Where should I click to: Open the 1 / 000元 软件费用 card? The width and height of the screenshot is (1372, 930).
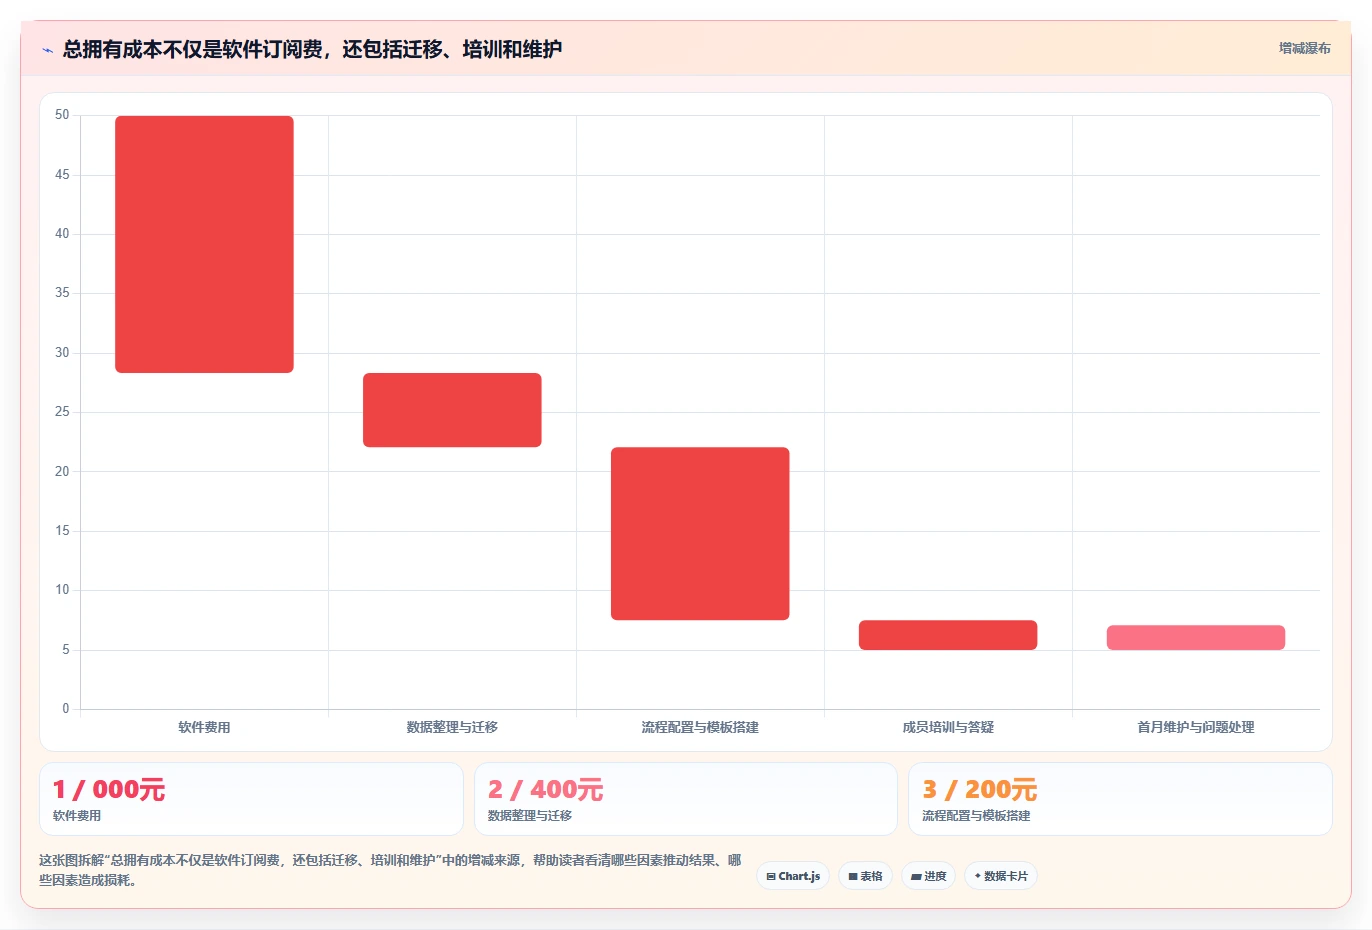tap(251, 799)
